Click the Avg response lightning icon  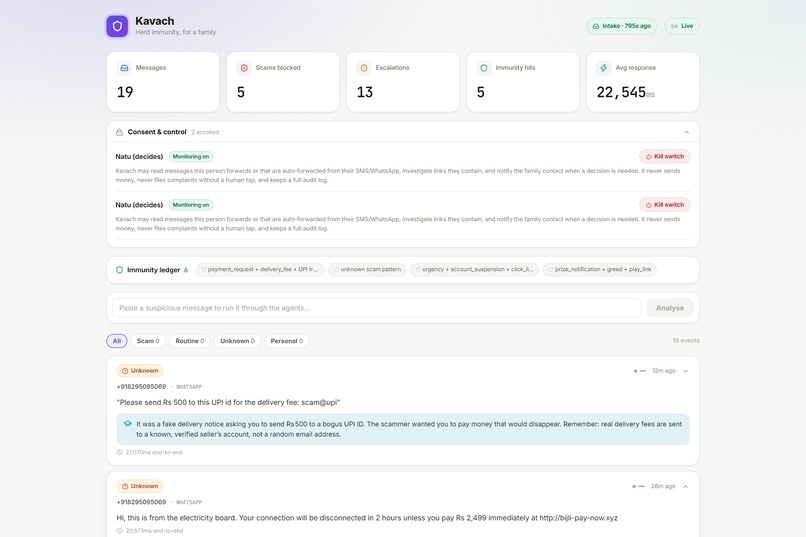pos(604,68)
